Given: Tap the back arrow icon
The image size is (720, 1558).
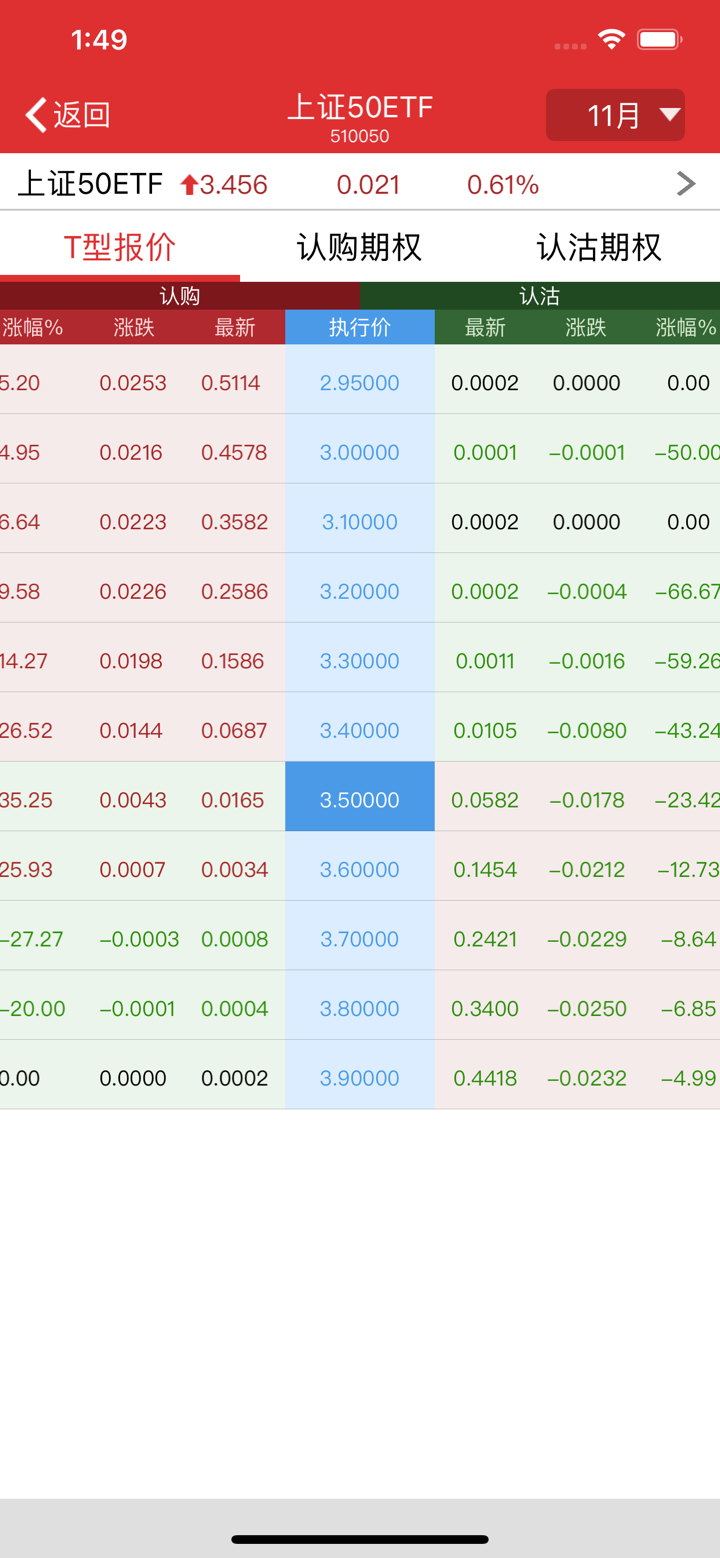Looking at the screenshot, I should pos(37,115).
